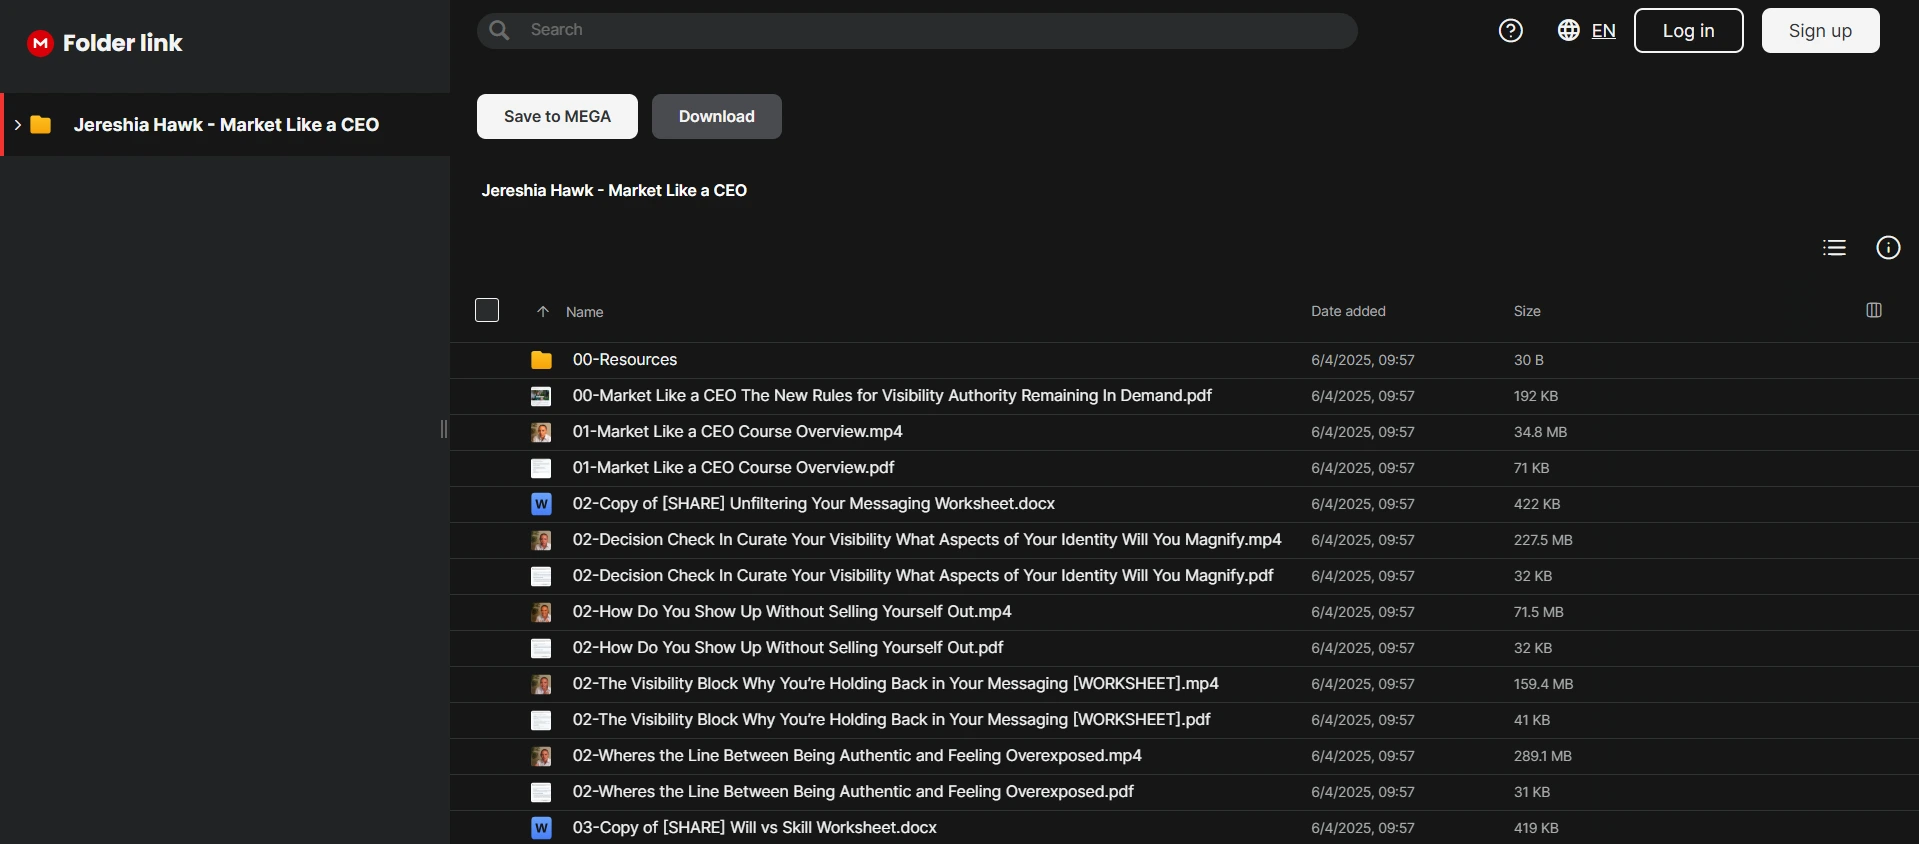Click the 02-Decision Check In pdf file icon
Screen dimensions: 1919x844
(x=541, y=576)
